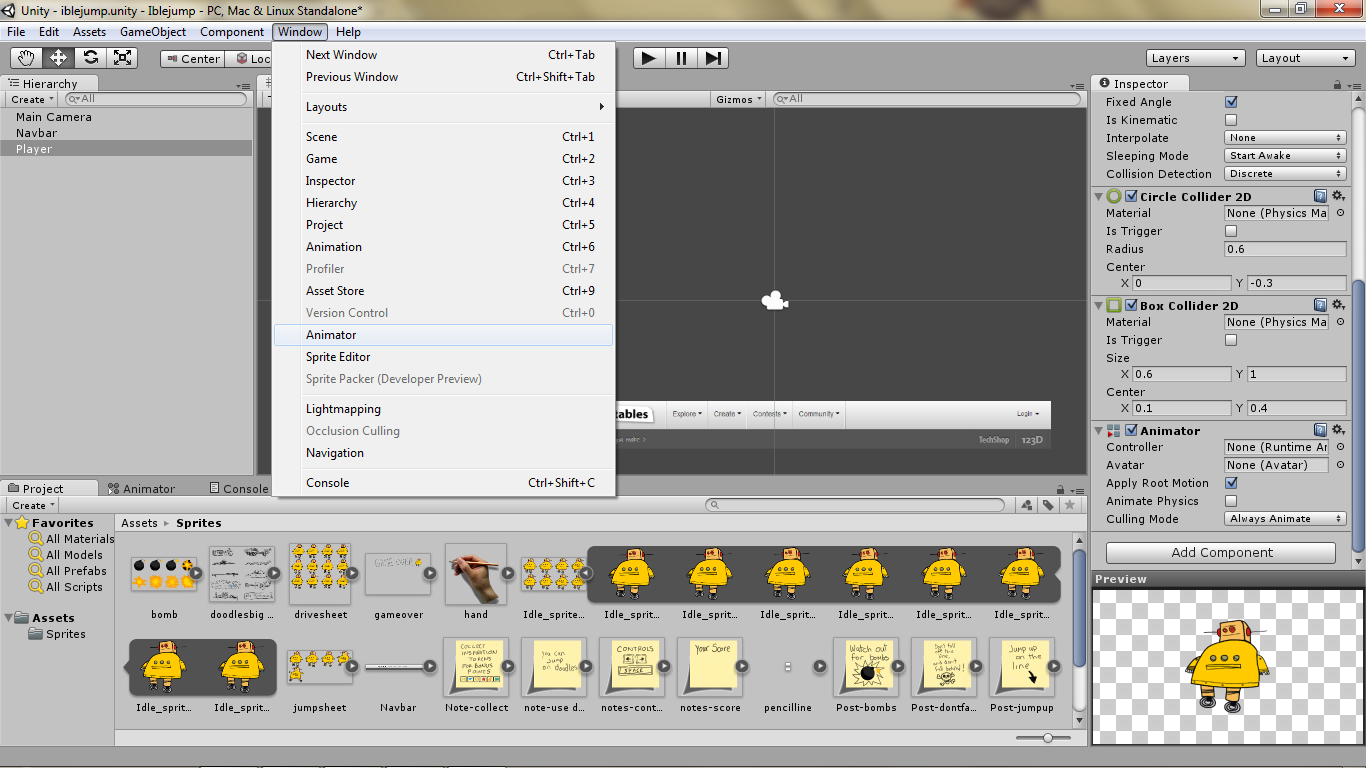The height and width of the screenshot is (768, 1366).
Task: Open the Circle Collider 2D settings gear
Action: 1338,196
